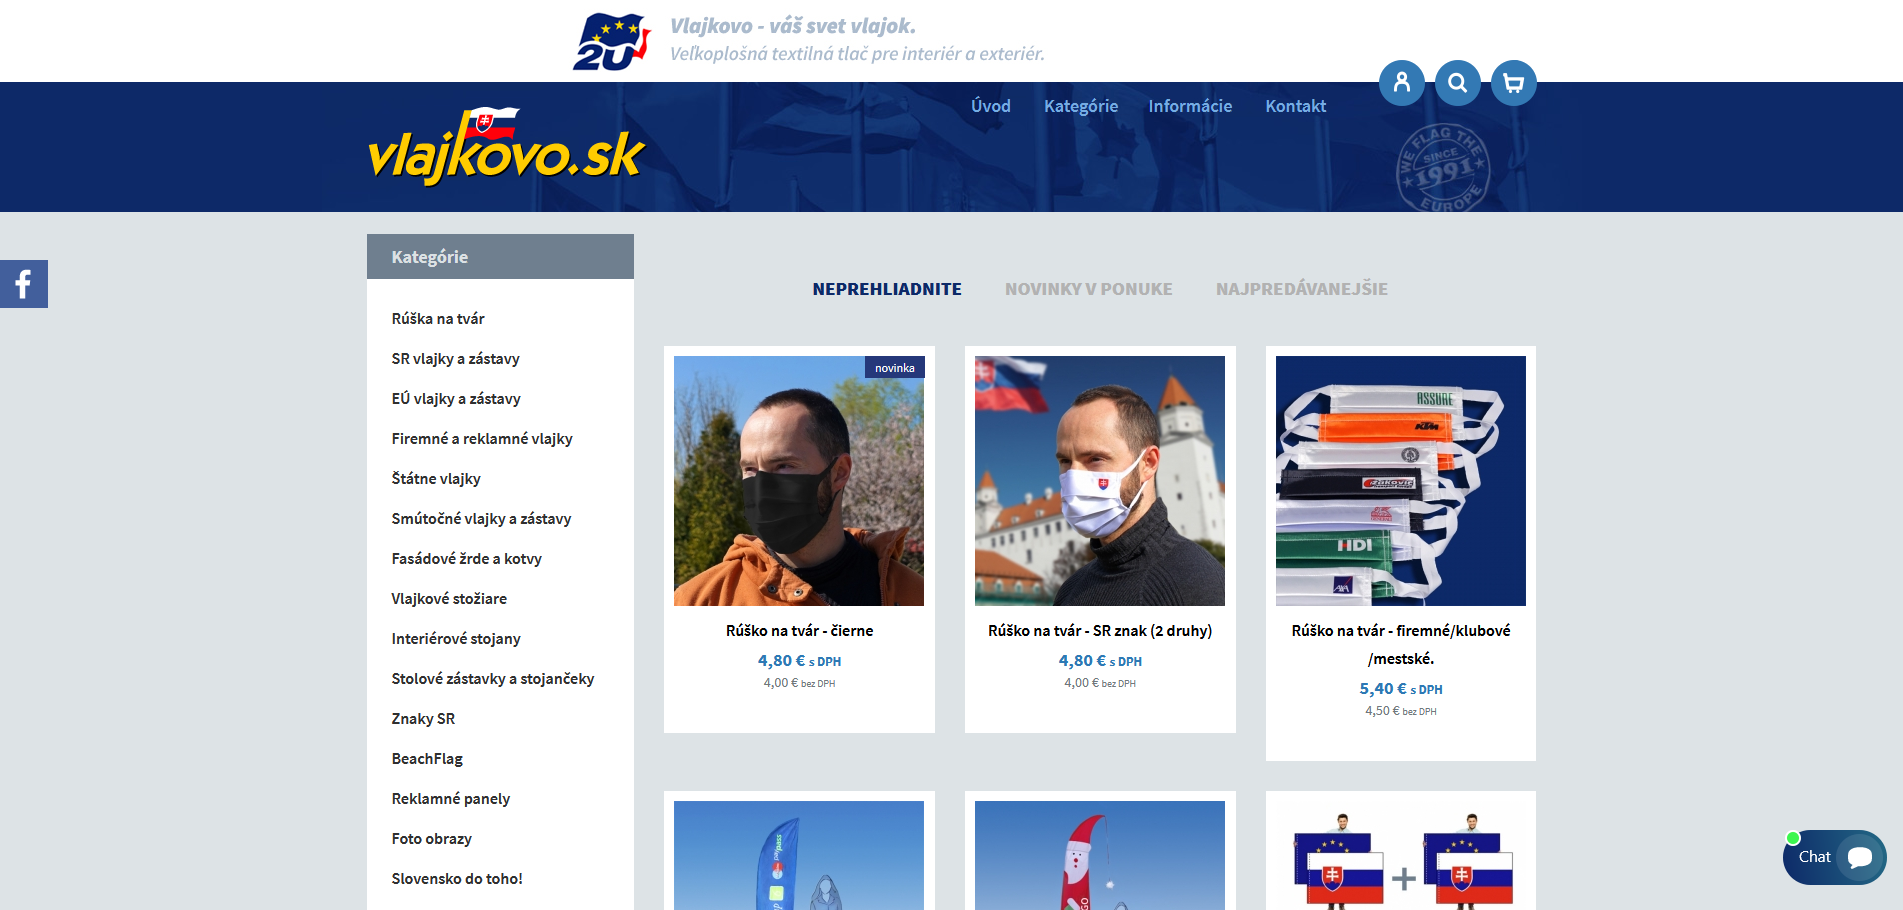Open the user account icon
Screen dimensions: 1903x910
click(1401, 83)
